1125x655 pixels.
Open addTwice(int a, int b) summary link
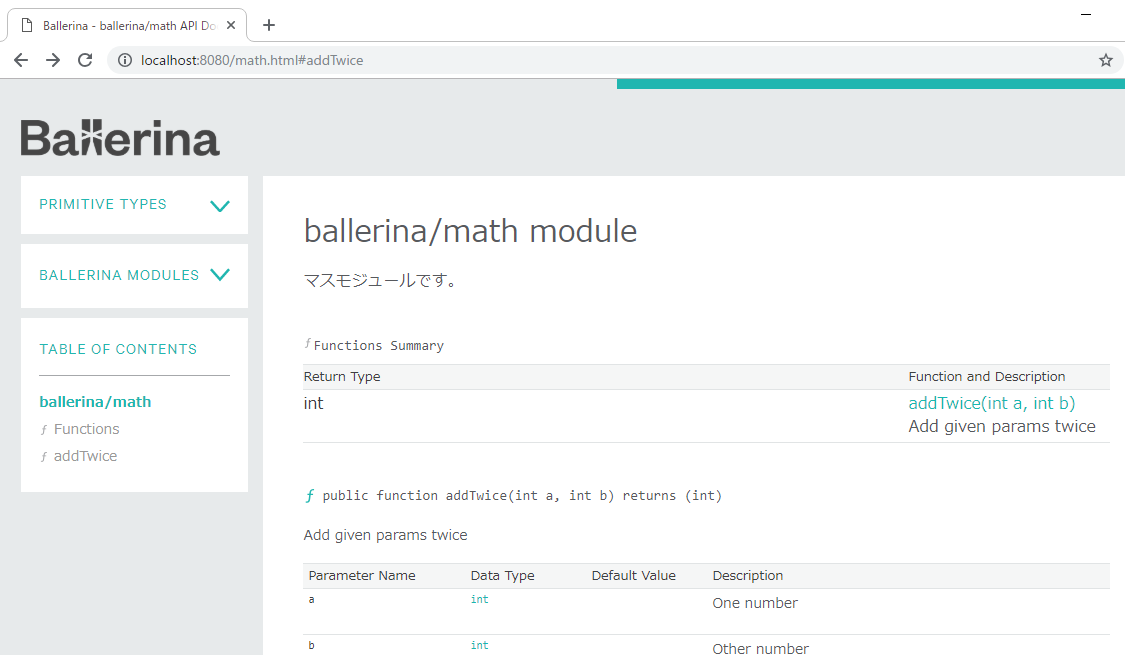[x=992, y=403]
